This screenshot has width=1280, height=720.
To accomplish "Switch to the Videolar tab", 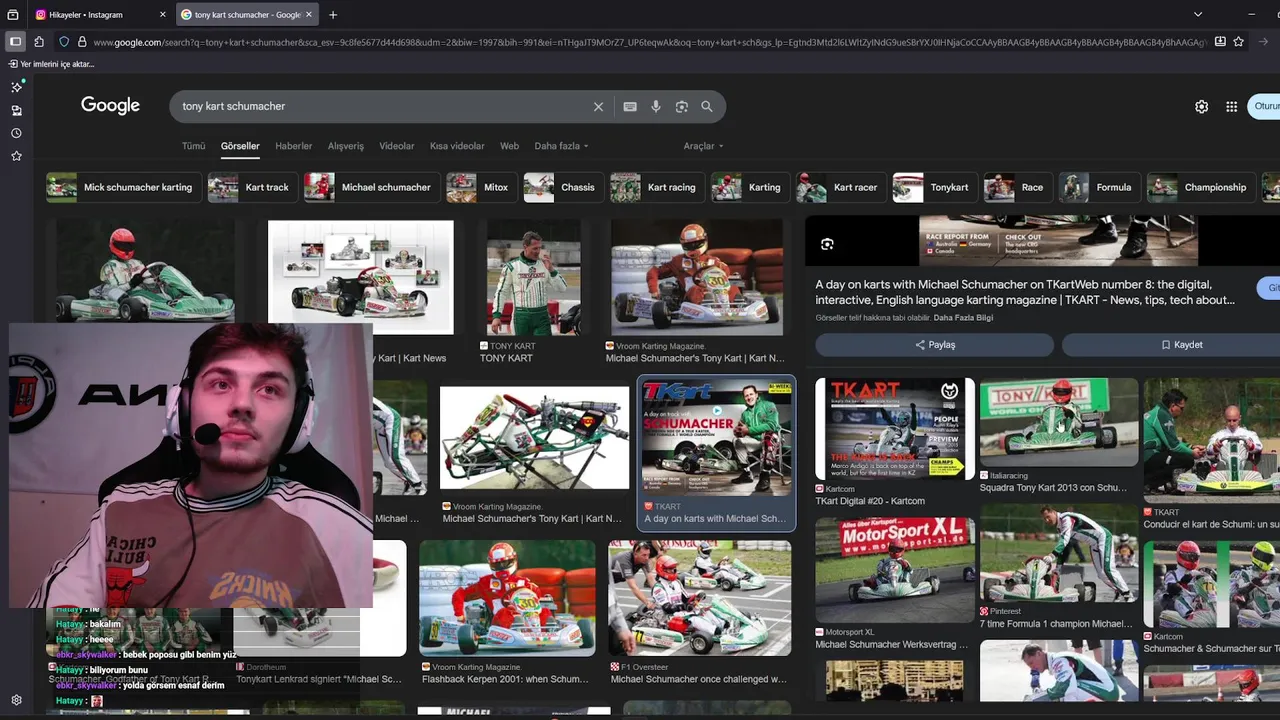I will coord(397,146).
